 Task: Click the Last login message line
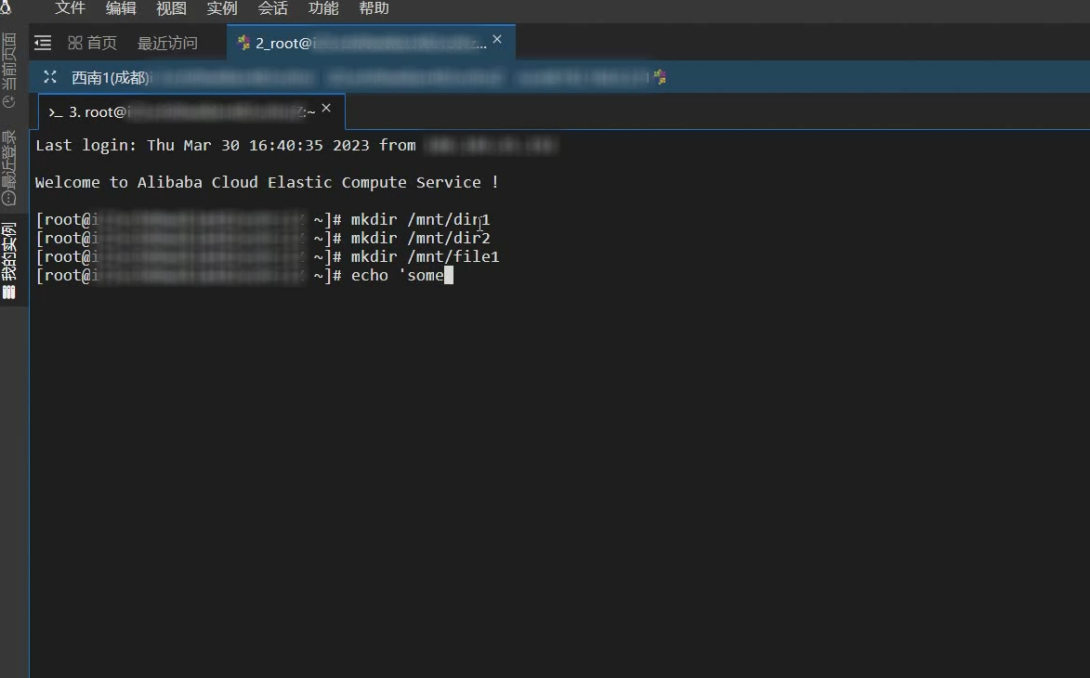click(x=296, y=145)
